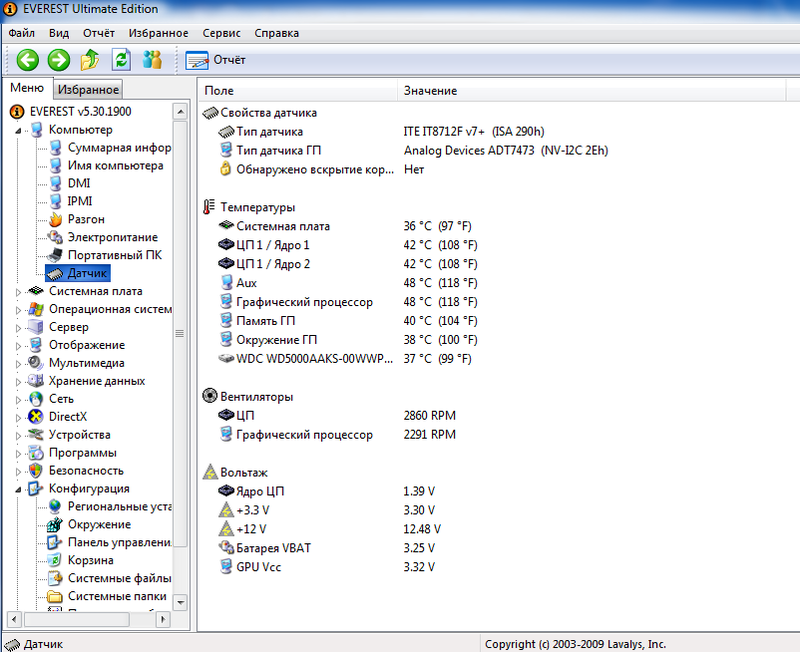Click the Портативный ПК laptop icon
Image resolution: width=800 pixels, height=652 pixels.
tap(55, 255)
